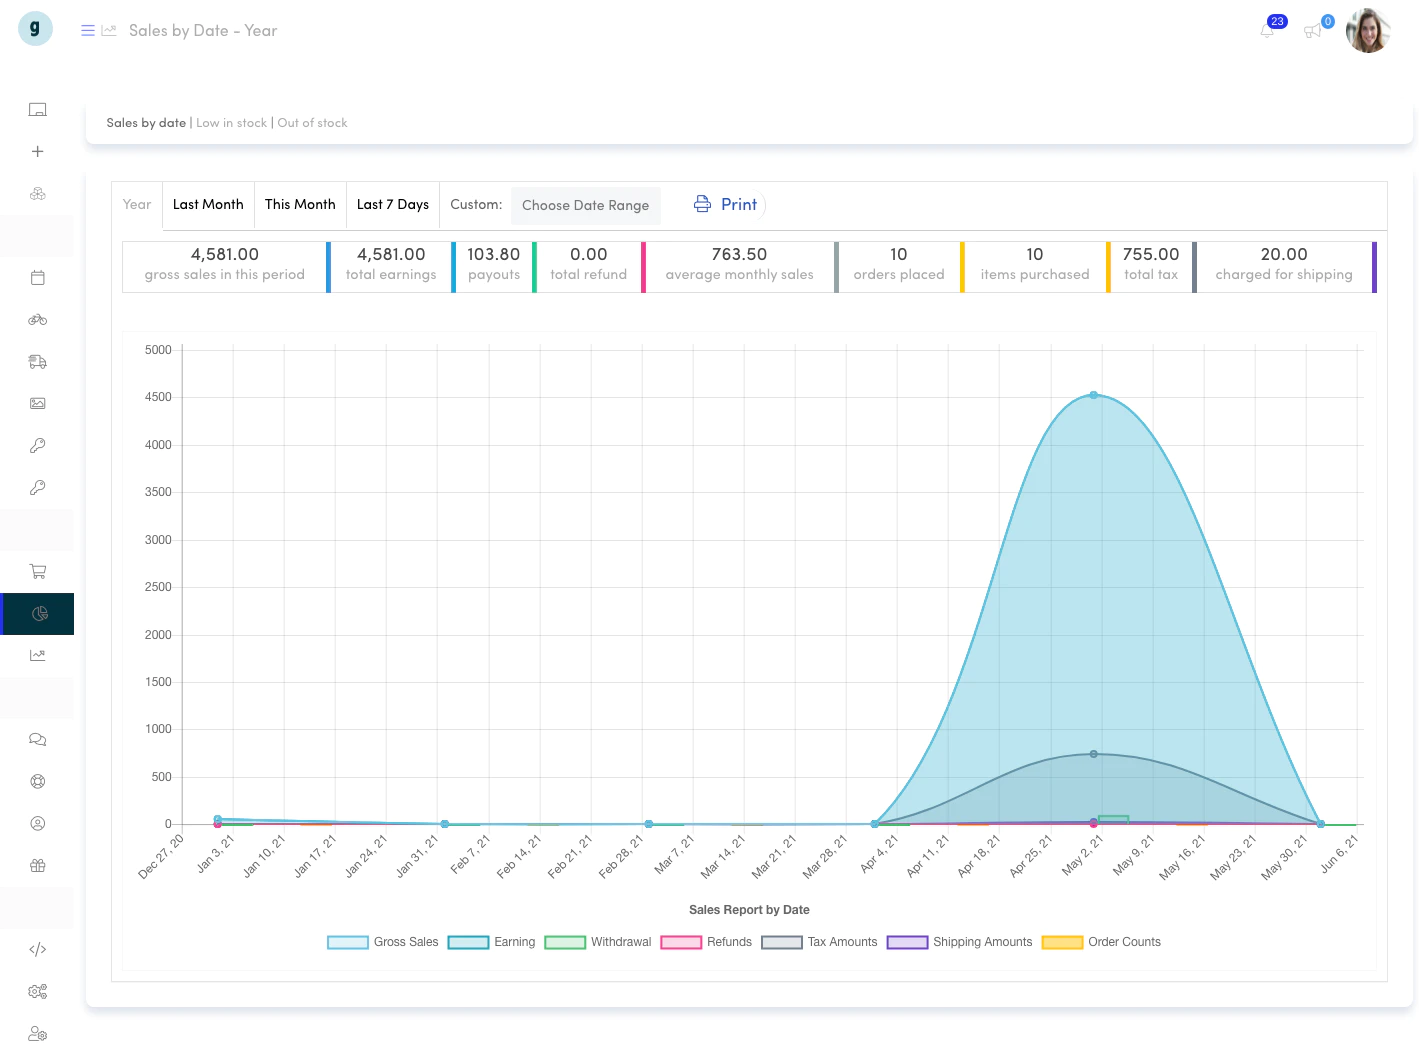The height and width of the screenshot is (1058, 1419).
Task: Select the Last 7 Days tab
Action: (x=393, y=205)
